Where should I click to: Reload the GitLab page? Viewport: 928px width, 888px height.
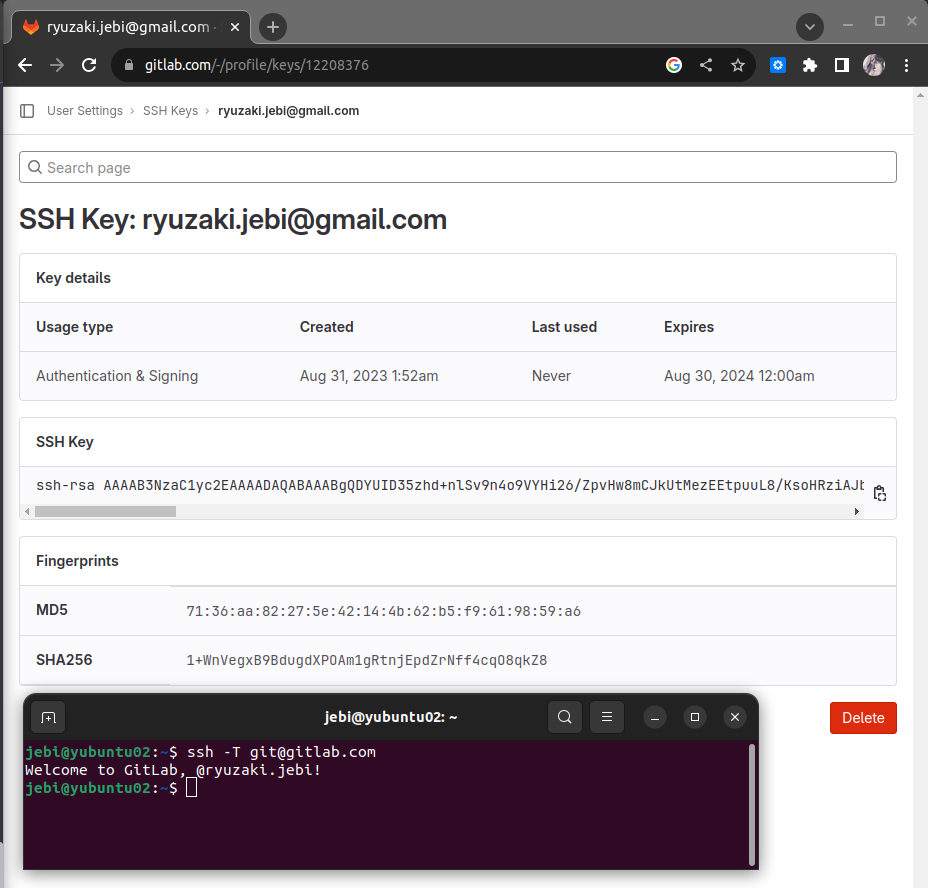coord(89,65)
